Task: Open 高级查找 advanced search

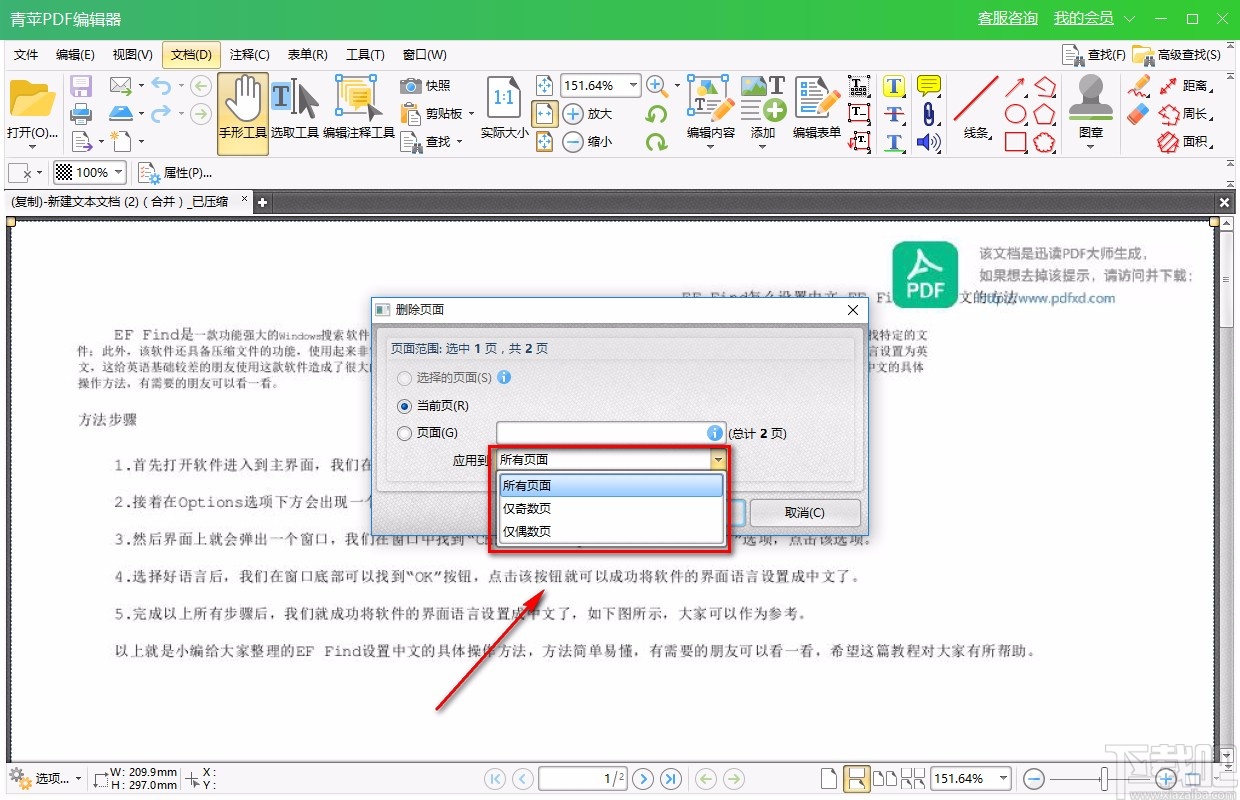Action: click(1186, 54)
